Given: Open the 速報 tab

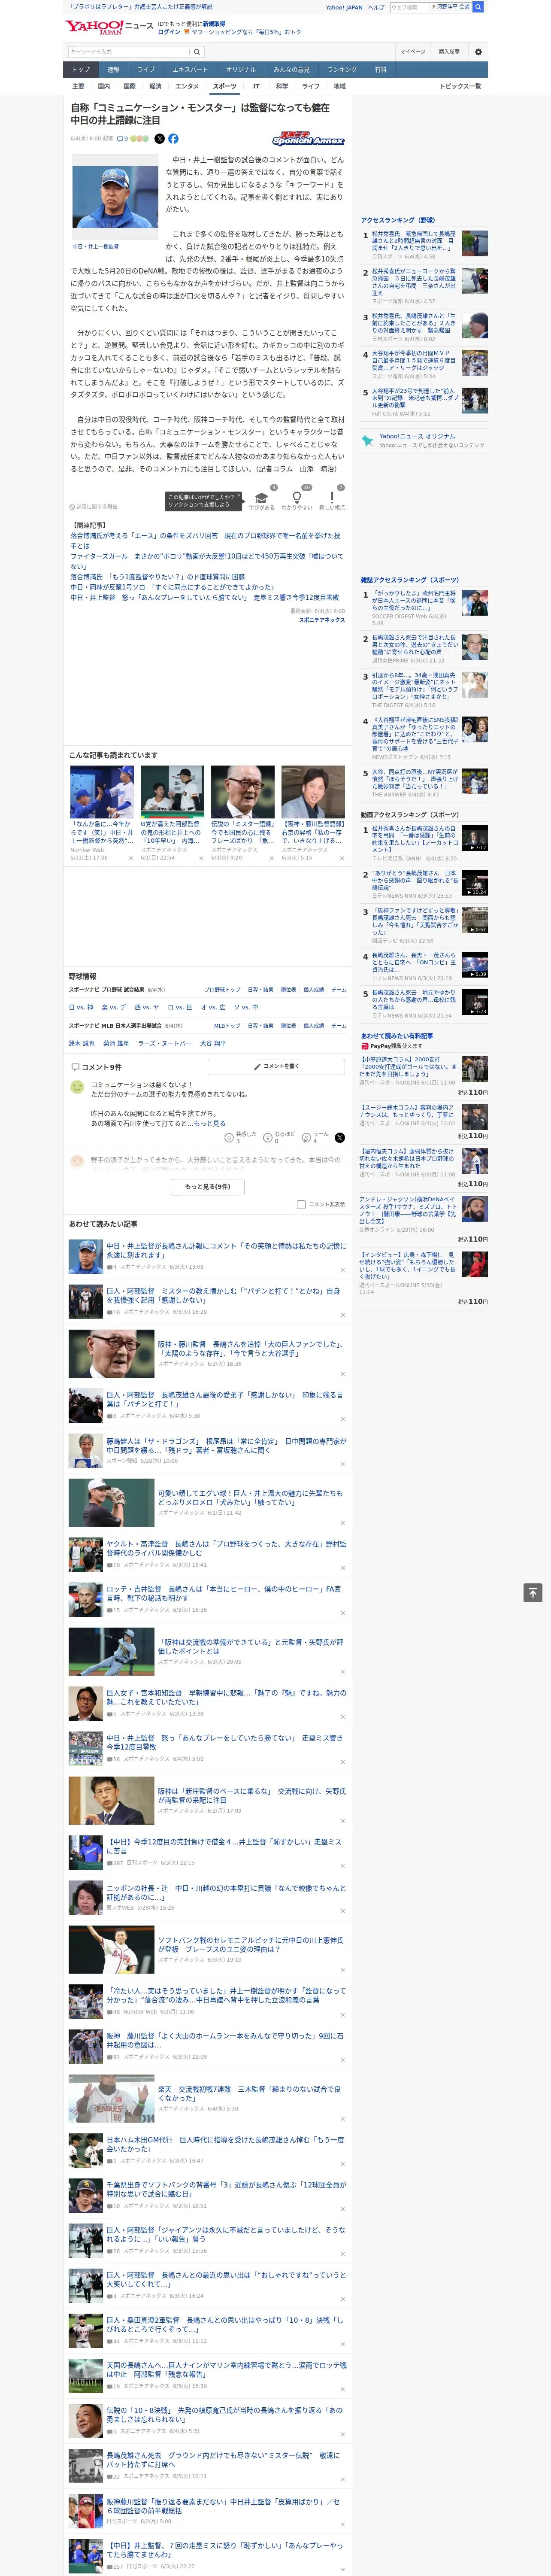Looking at the screenshot, I should pyautogui.click(x=113, y=70).
